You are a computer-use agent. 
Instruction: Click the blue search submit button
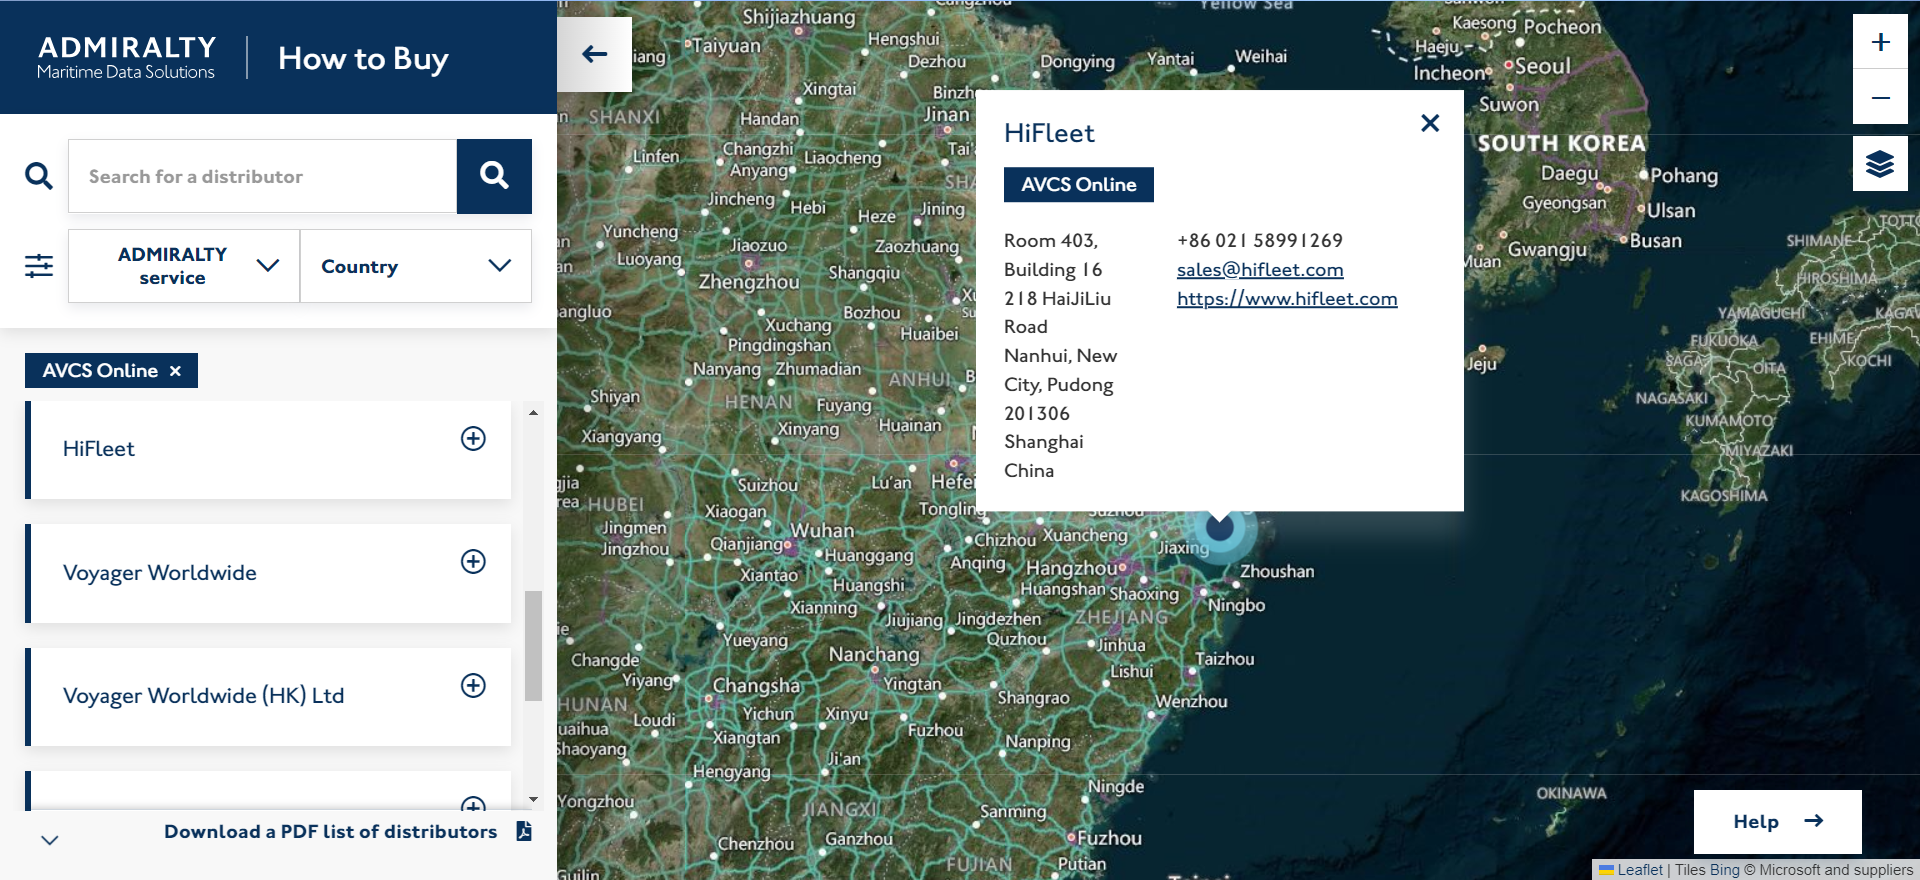click(494, 176)
